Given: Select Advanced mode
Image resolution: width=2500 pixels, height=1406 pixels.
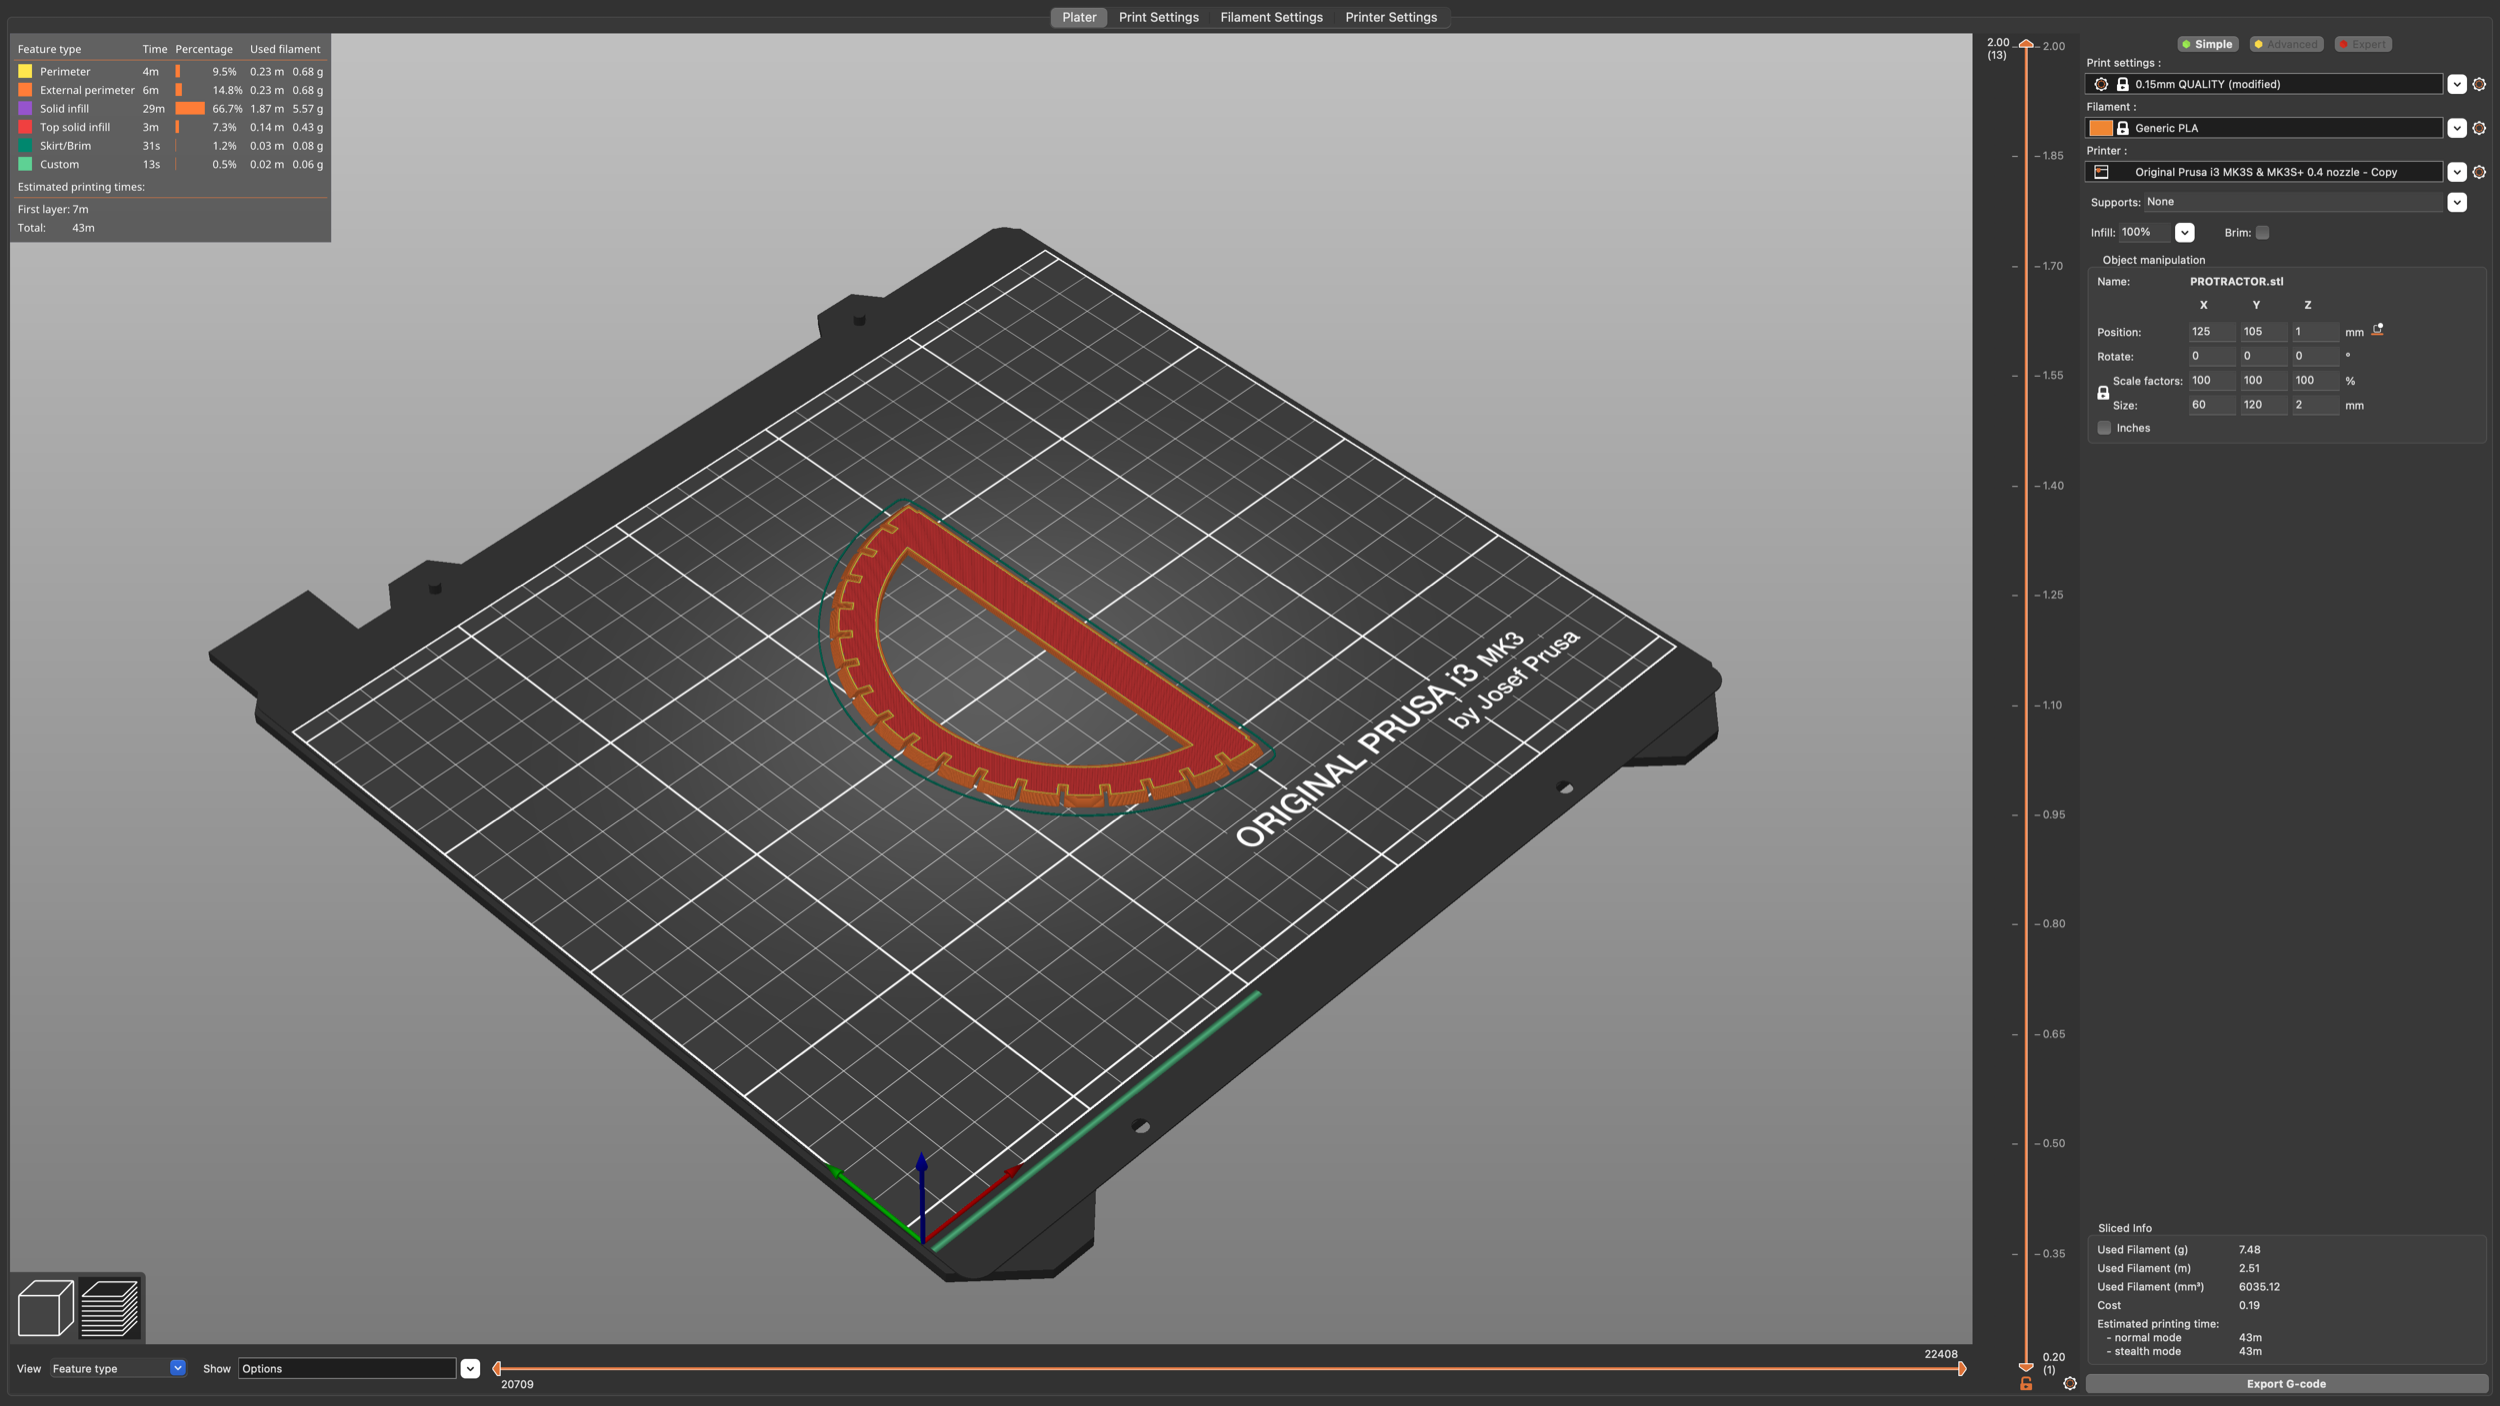Looking at the screenshot, I should [2286, 44].
